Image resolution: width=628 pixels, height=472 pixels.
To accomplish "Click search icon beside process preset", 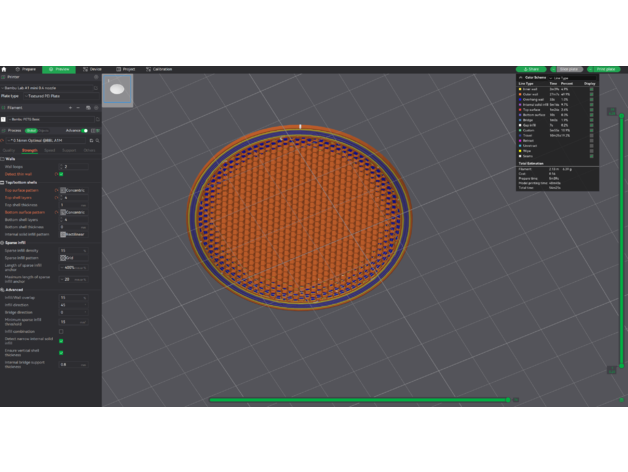I will tap(96, 141).
